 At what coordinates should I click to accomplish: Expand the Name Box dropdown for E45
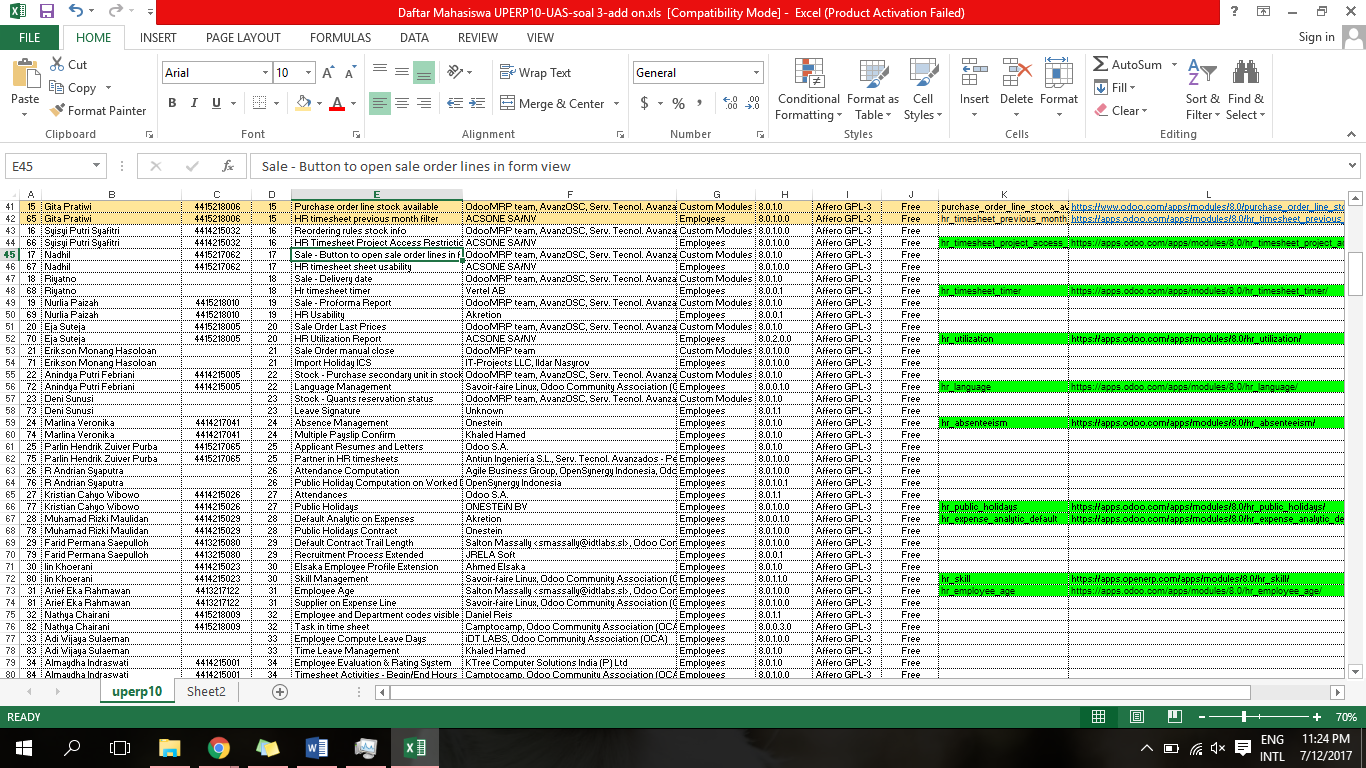pyautogui.click(x=97, y=166)
